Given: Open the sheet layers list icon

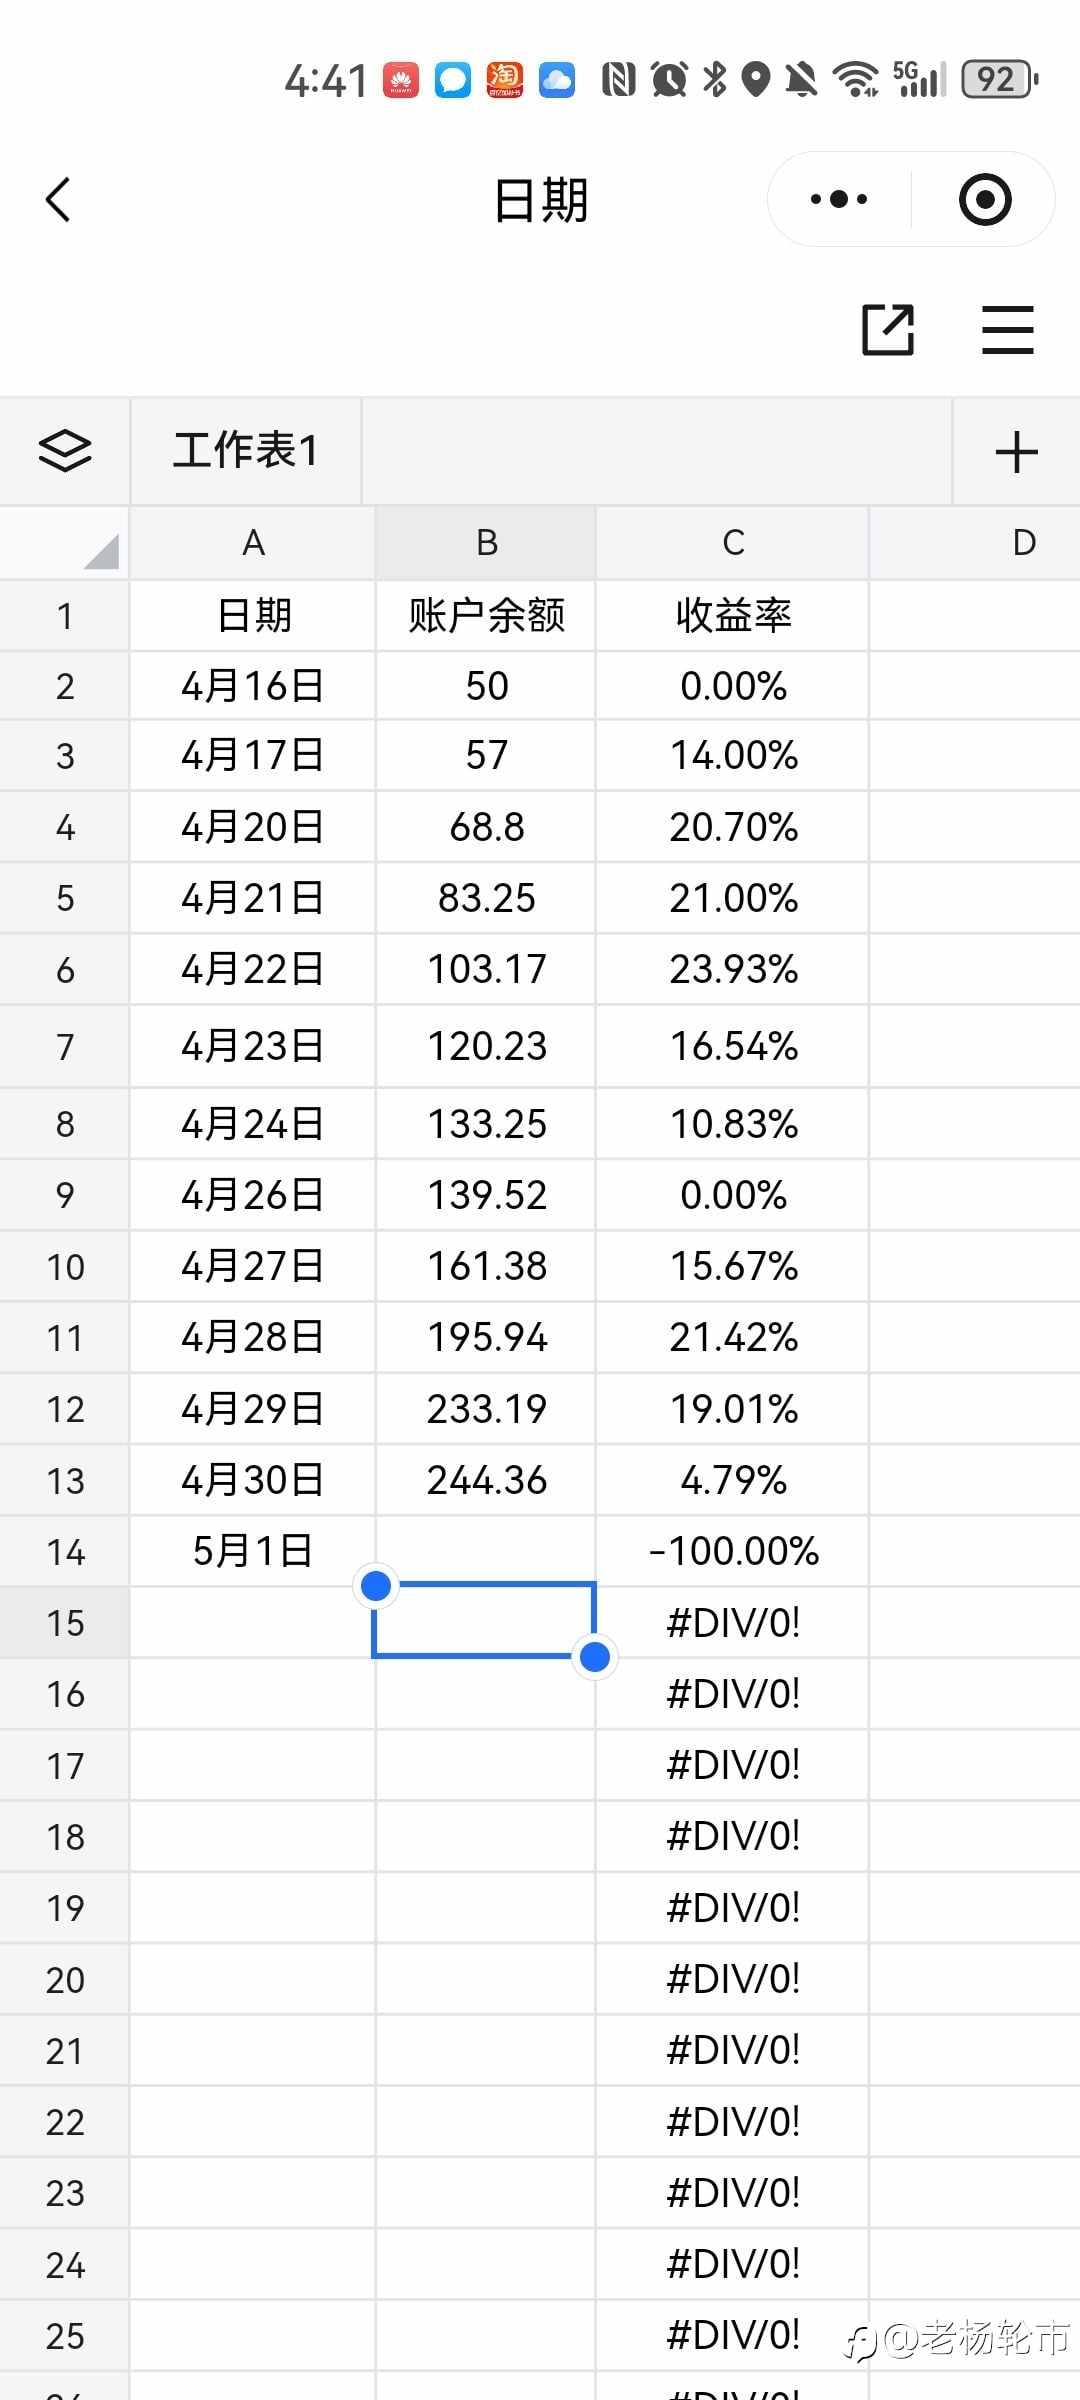Looking at the screenshot, I should (65, 451).
